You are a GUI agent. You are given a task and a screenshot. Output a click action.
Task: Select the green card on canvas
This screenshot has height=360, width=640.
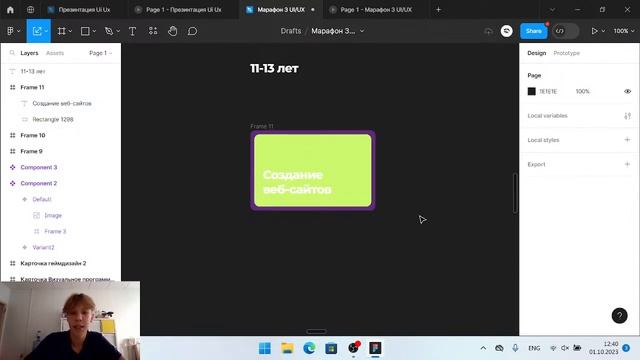[313, 170]
